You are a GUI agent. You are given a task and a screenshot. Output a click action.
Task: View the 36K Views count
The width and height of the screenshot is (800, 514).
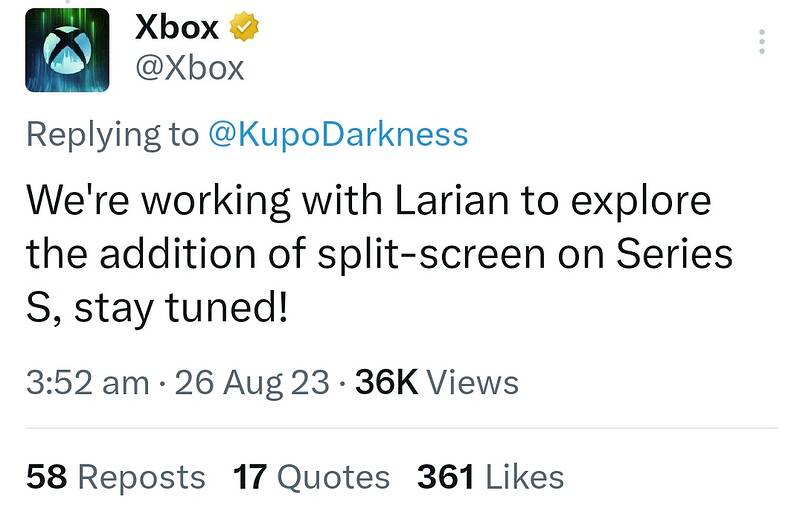point(437,382)
